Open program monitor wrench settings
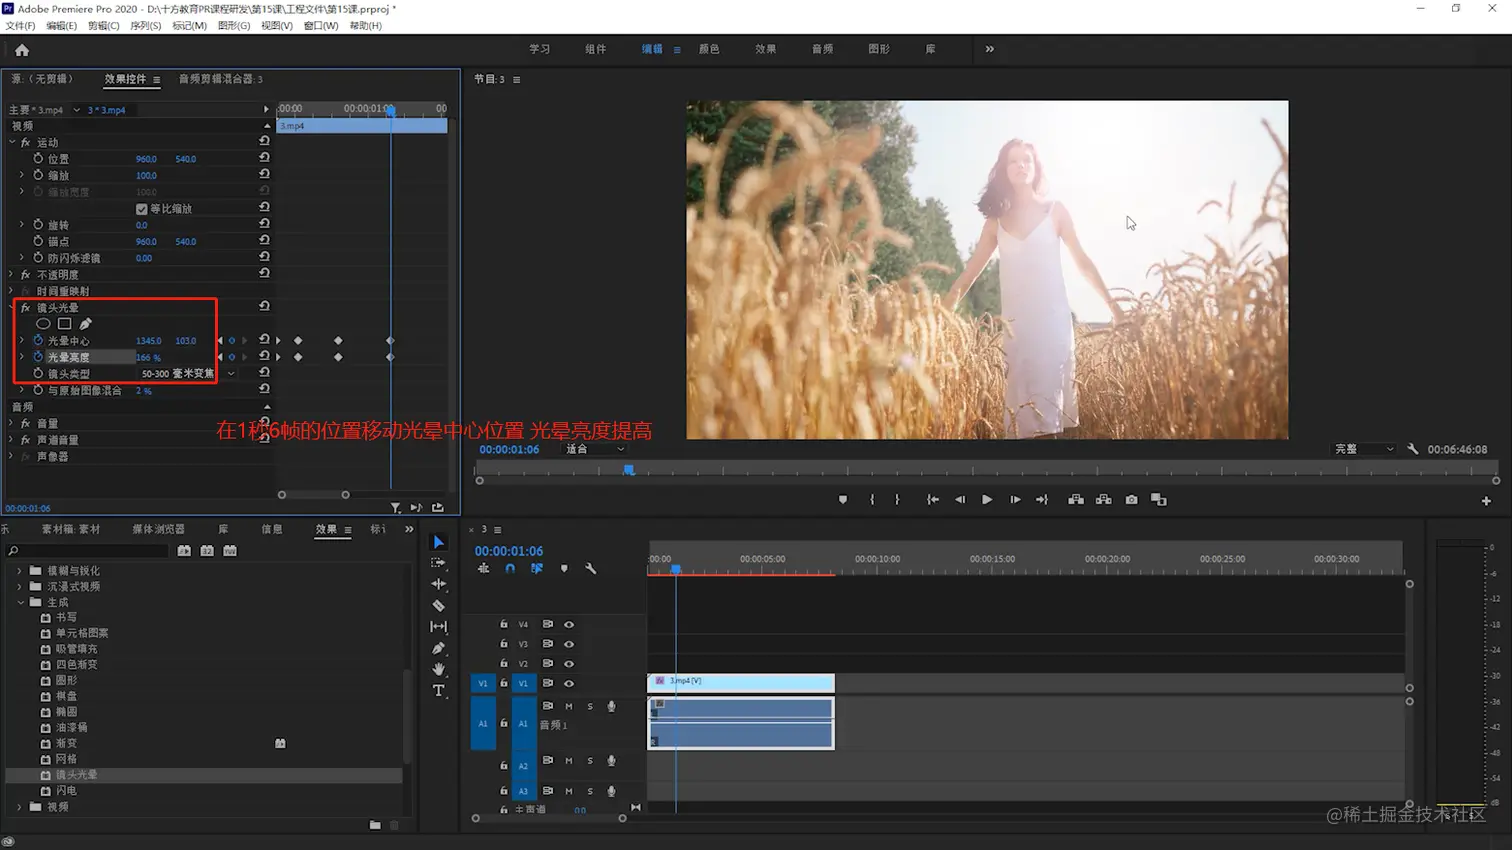Viewport: 1512px width, 850px height. click(1412, 449)
